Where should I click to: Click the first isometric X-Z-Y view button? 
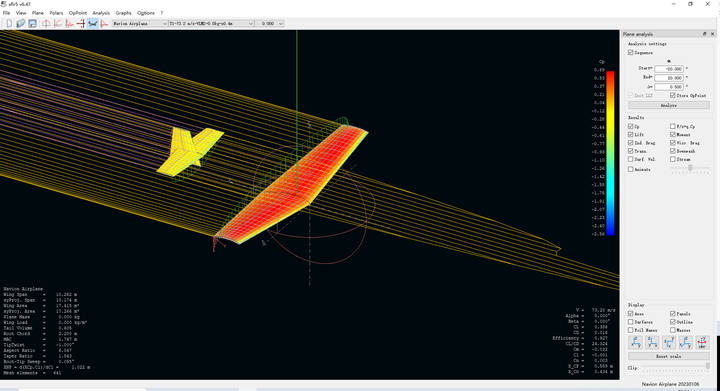(636, 342)
